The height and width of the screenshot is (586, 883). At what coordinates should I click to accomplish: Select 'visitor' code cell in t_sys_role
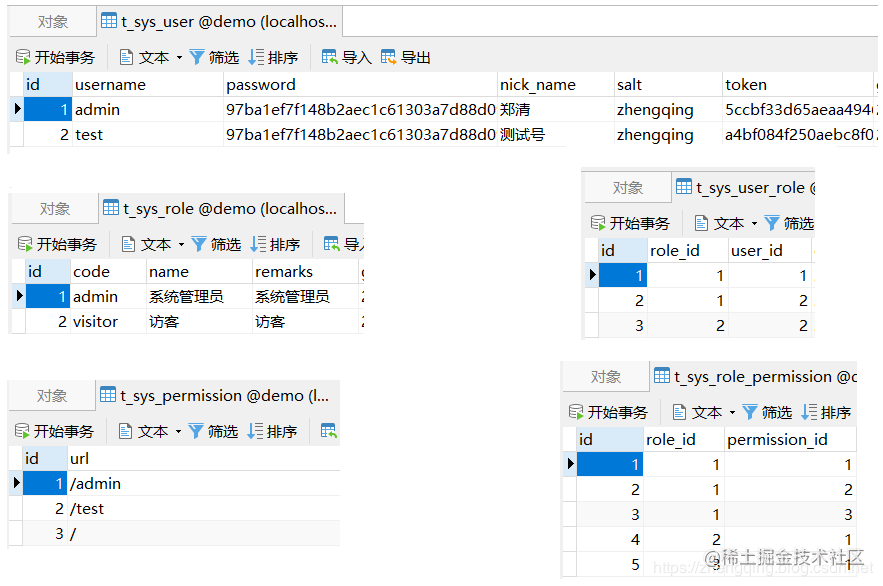pos(108,321)
